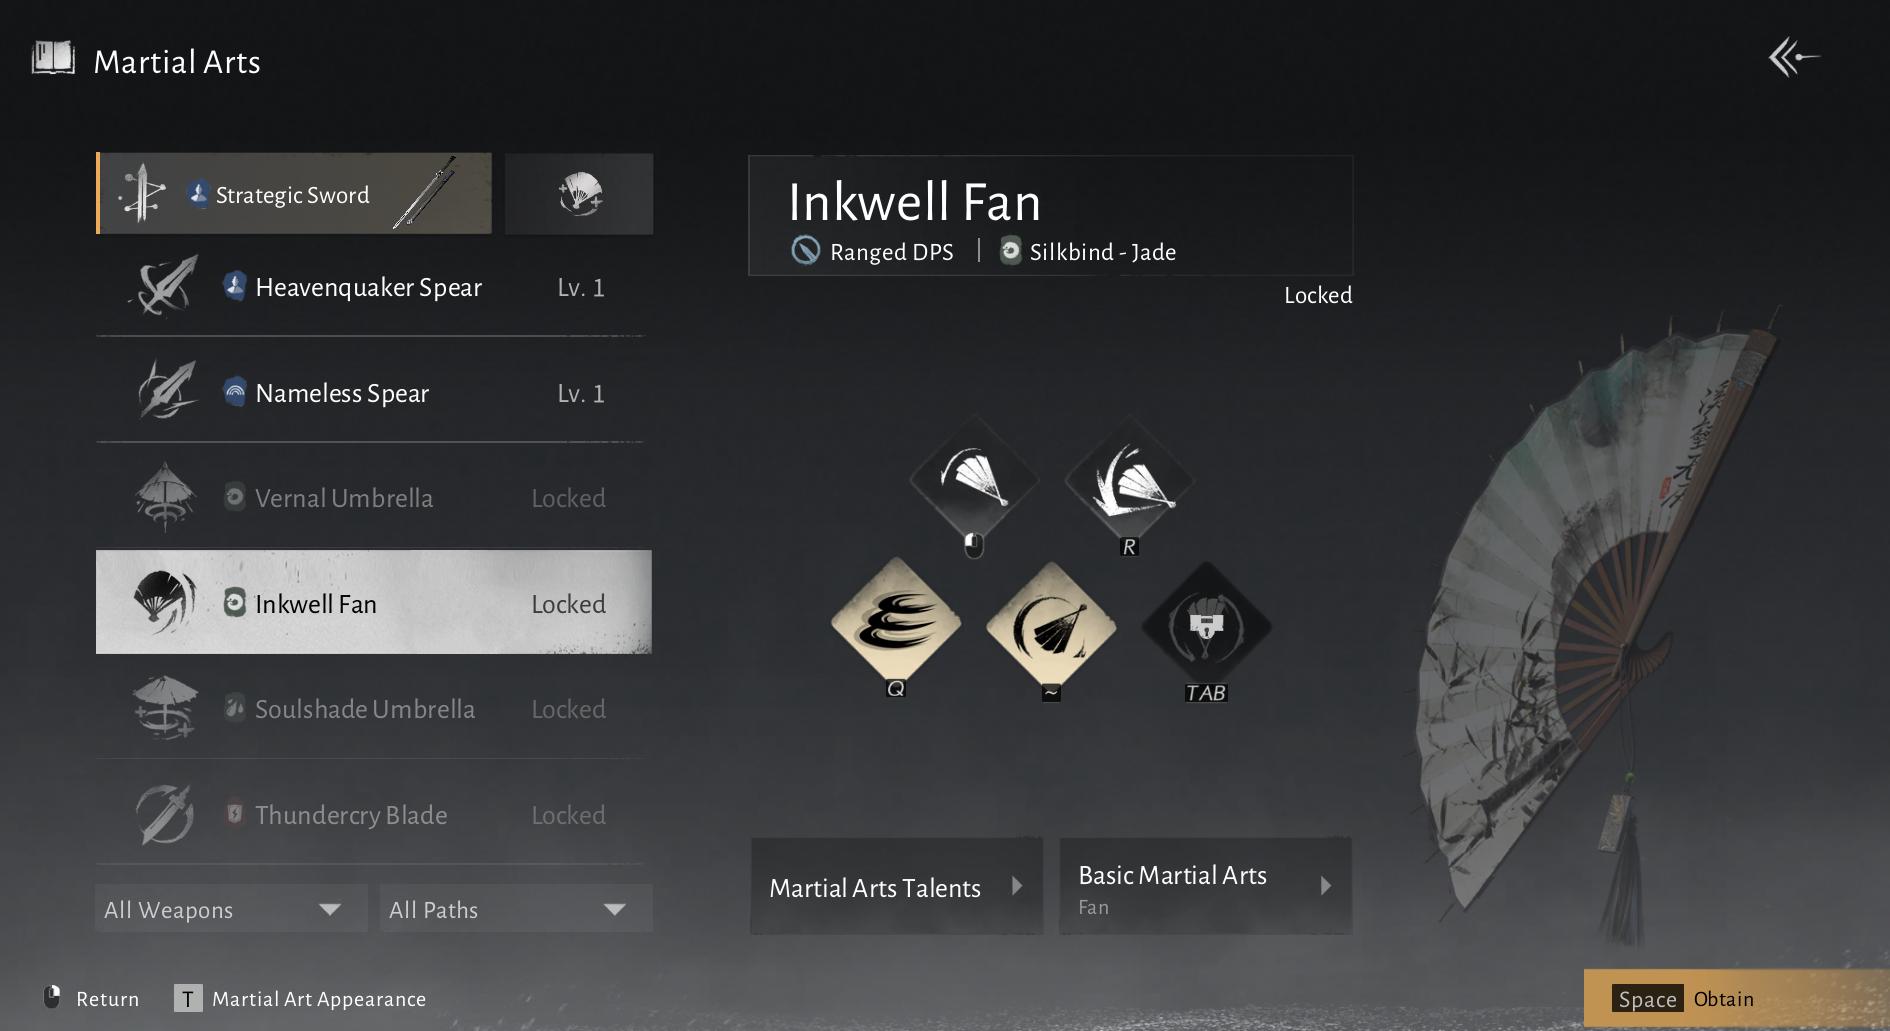Expand Basic Martial Arts Fan panel
This screenshot has width=1890, height=1031.
[1206, 887]
